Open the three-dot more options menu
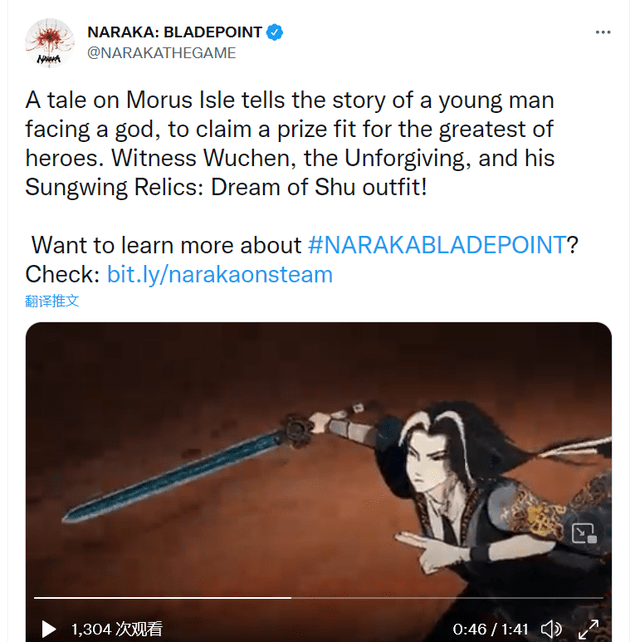The image size is (640, 642). click(x=603, y=32)
